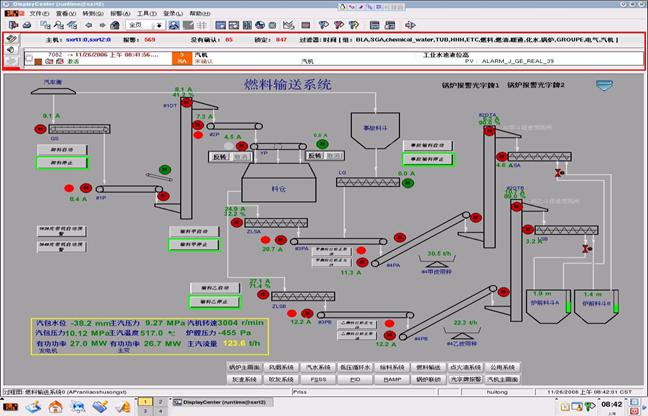Image resolution: width=648 pixels, height=416 pixels.
Task: Open the 查看 menu
Action: pos(66,14)
